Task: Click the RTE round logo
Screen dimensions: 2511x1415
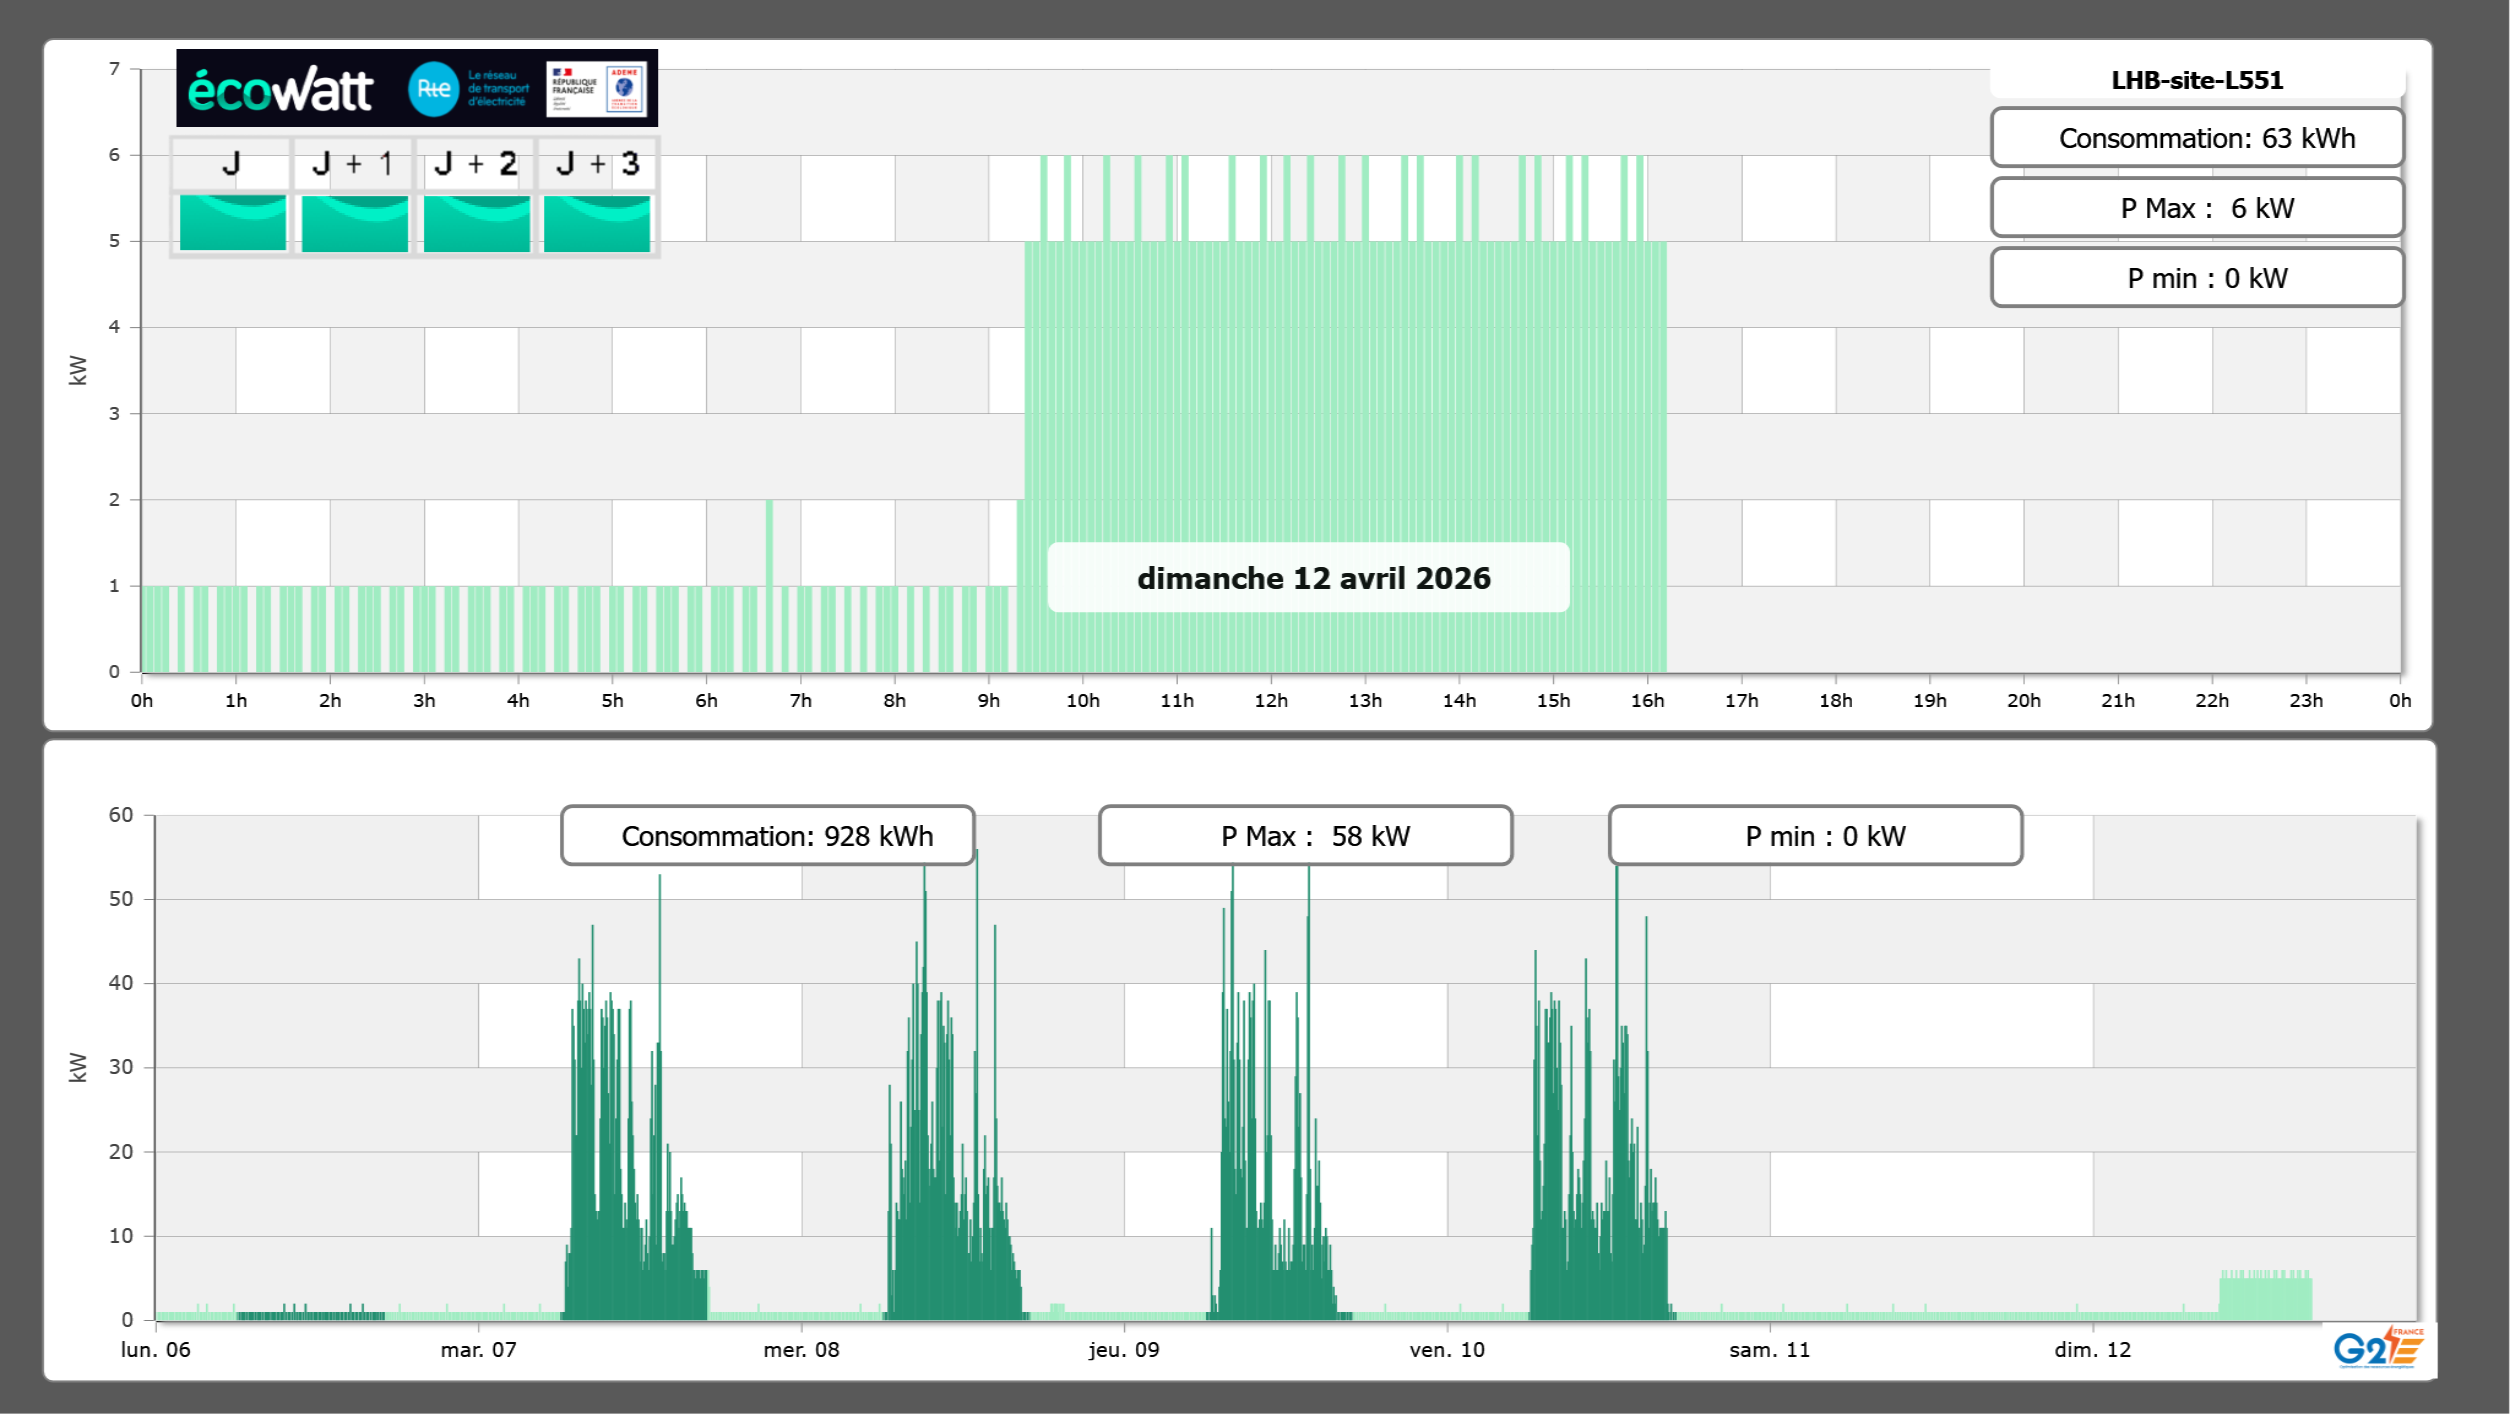Action: pos(433,89)
